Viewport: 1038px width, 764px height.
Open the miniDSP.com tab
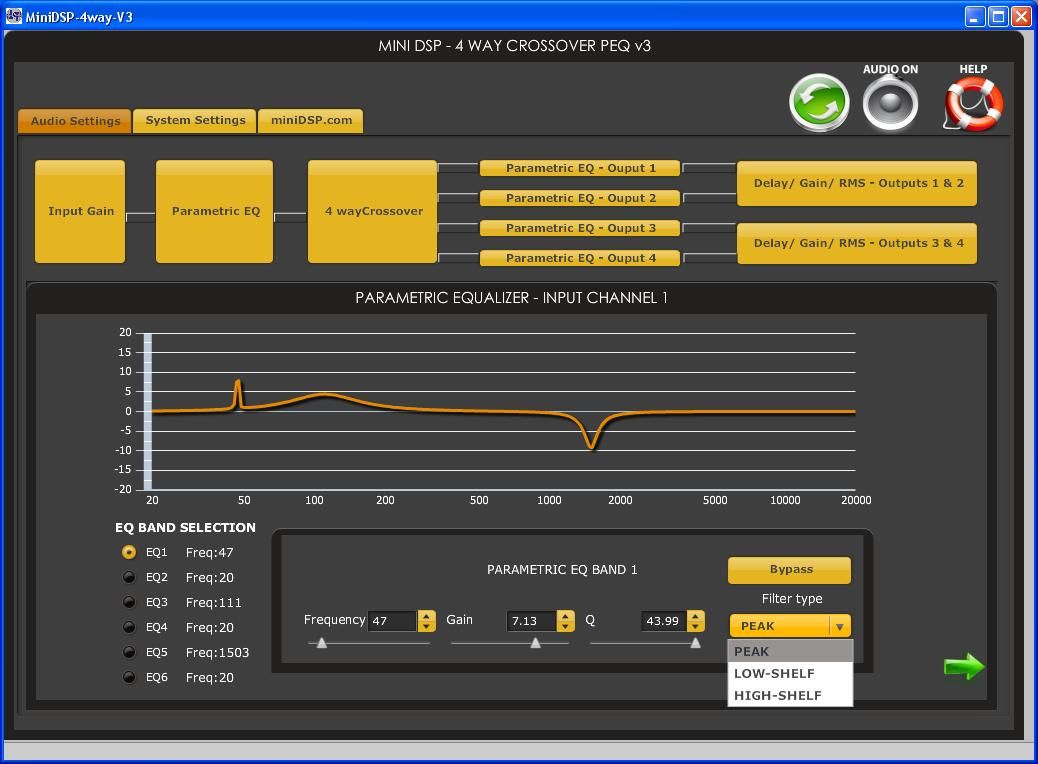click(x=310, y=120)
